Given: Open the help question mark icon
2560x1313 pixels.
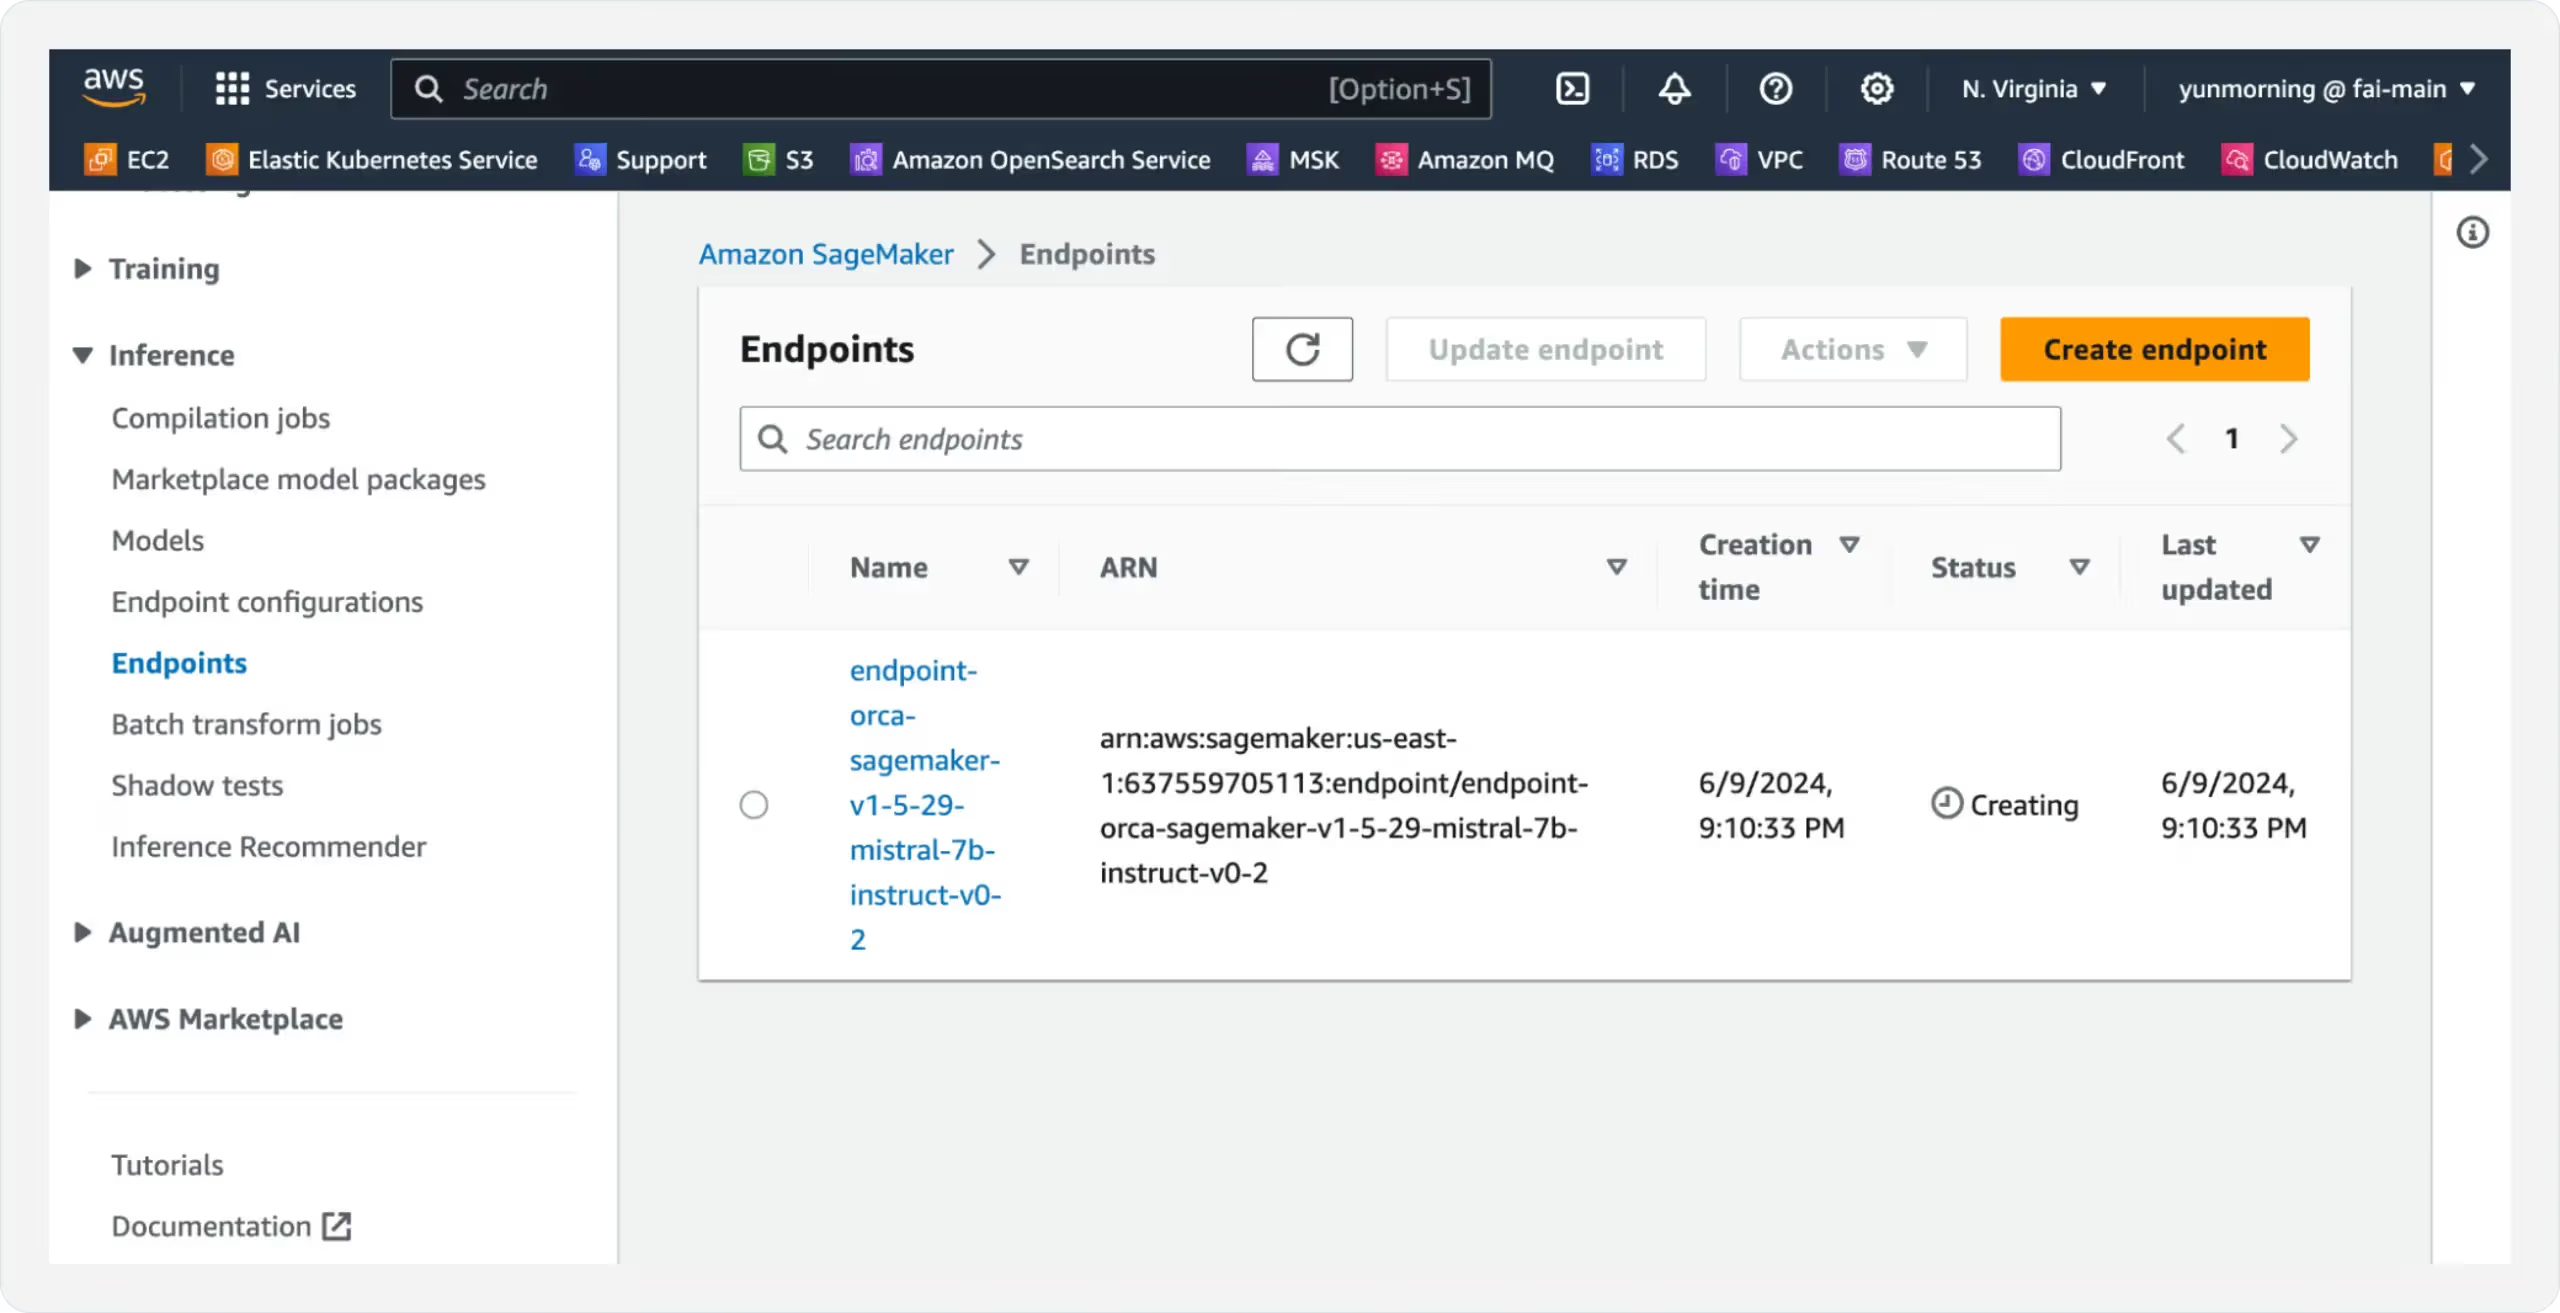Looking at the screenshot, I should [1776, 89].
